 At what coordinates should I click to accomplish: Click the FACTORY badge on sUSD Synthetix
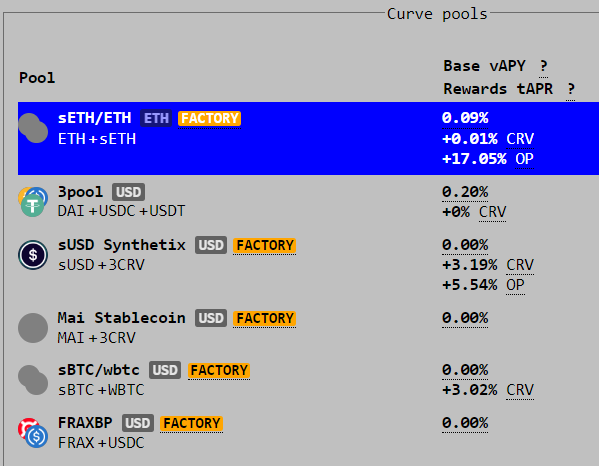click(x=264, y=245)
